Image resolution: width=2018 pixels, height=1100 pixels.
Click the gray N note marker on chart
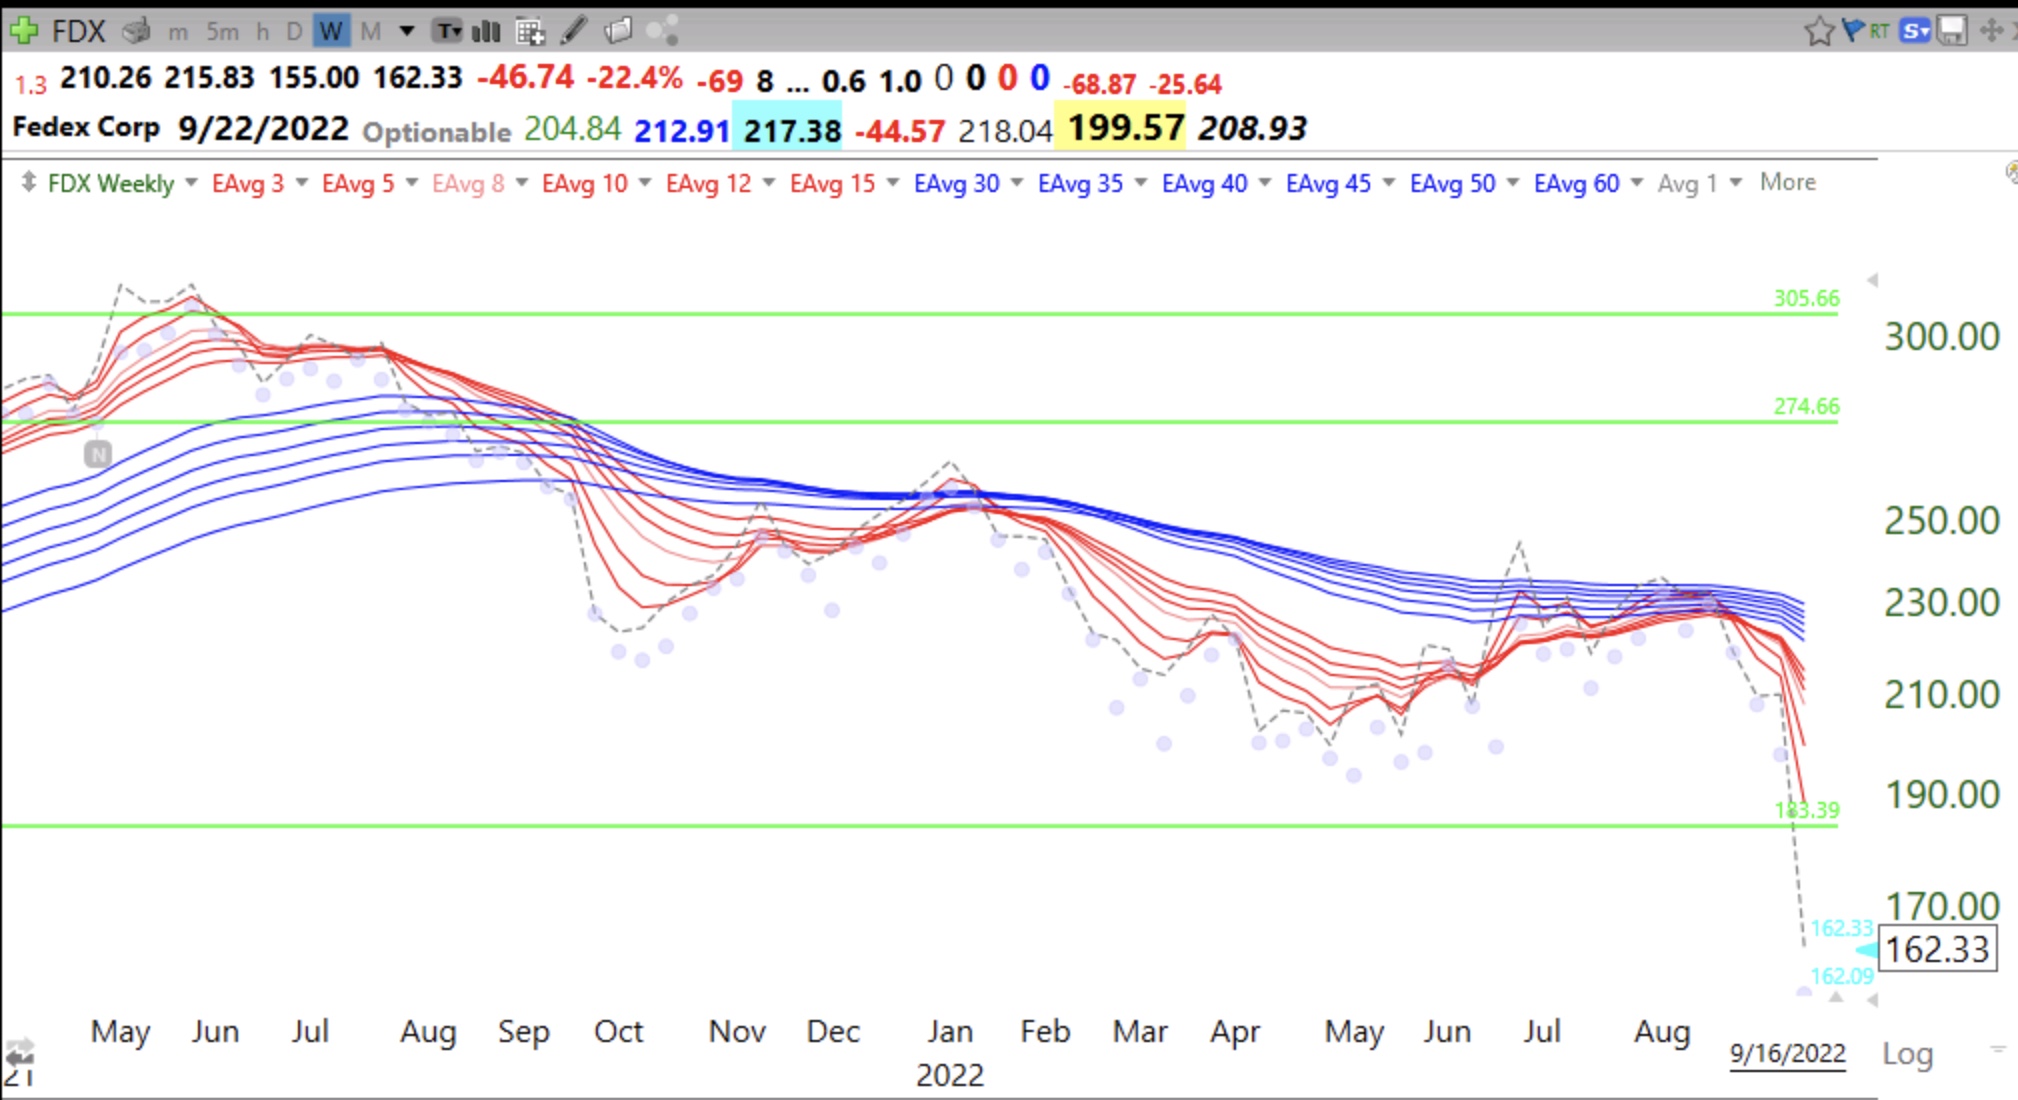click(97, 455)
